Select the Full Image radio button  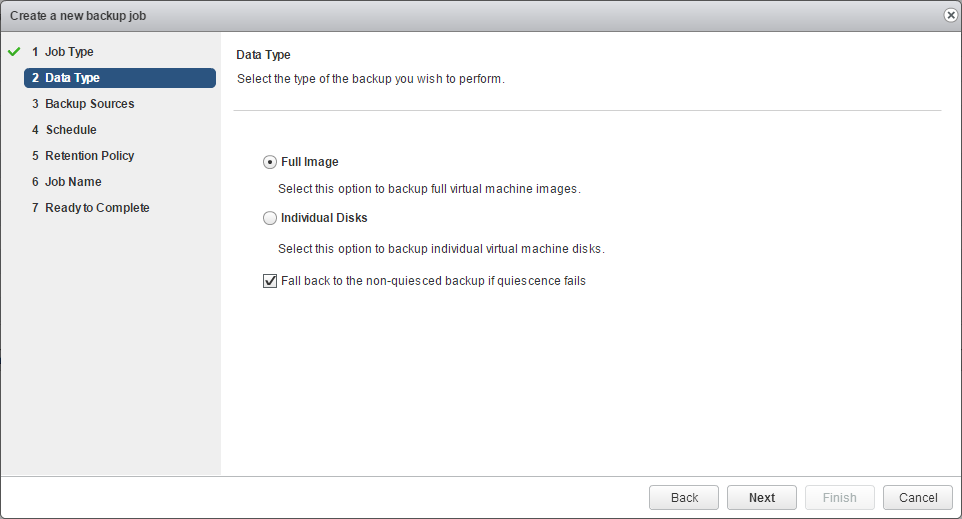click(270, 162)
